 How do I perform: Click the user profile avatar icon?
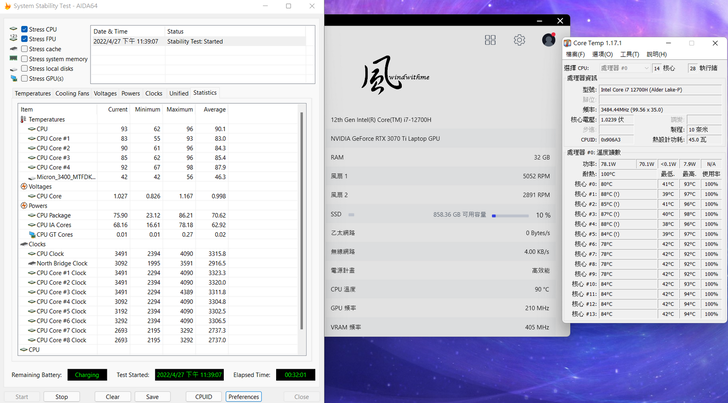(x=548, y=41)
